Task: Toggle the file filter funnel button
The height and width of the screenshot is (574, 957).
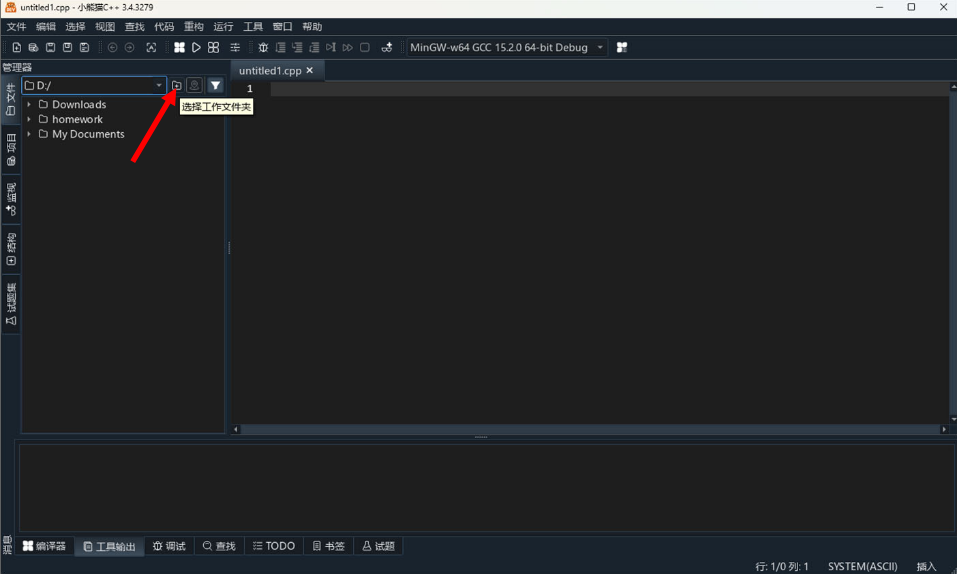Action: click(215, 86)
